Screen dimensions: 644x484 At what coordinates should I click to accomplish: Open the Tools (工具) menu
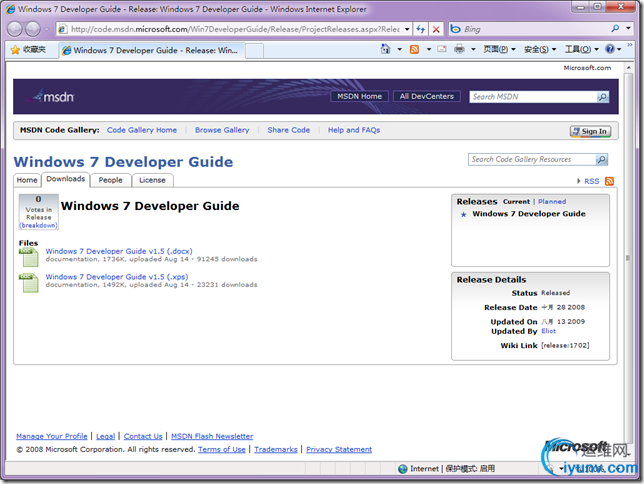tap(581, 49)
